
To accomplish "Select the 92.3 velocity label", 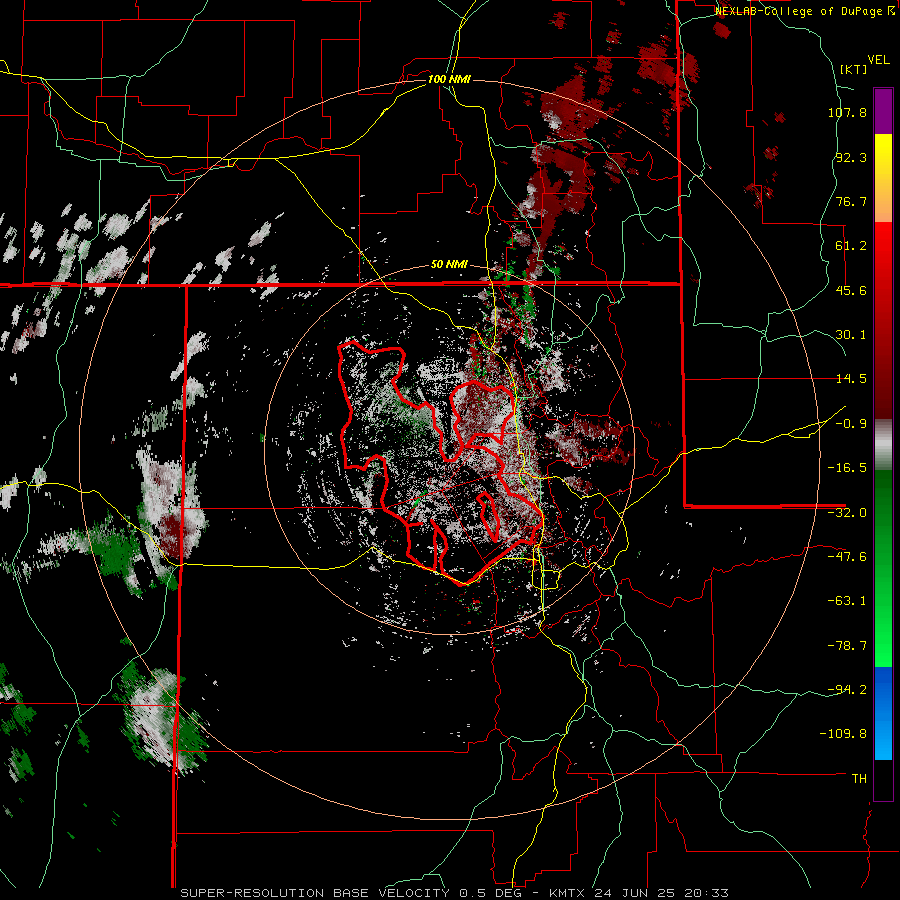I will click(851, 157).
